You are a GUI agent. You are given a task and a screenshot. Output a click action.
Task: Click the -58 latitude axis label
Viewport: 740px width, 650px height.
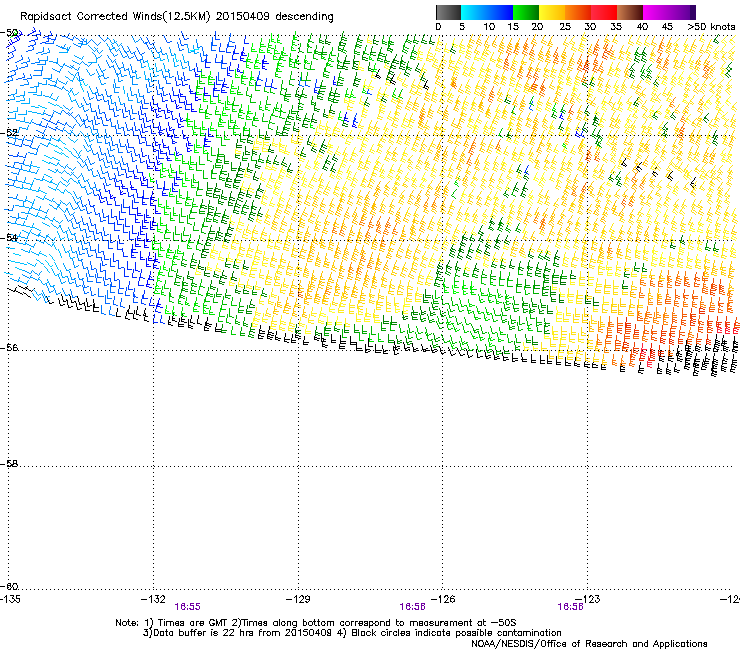9,464
